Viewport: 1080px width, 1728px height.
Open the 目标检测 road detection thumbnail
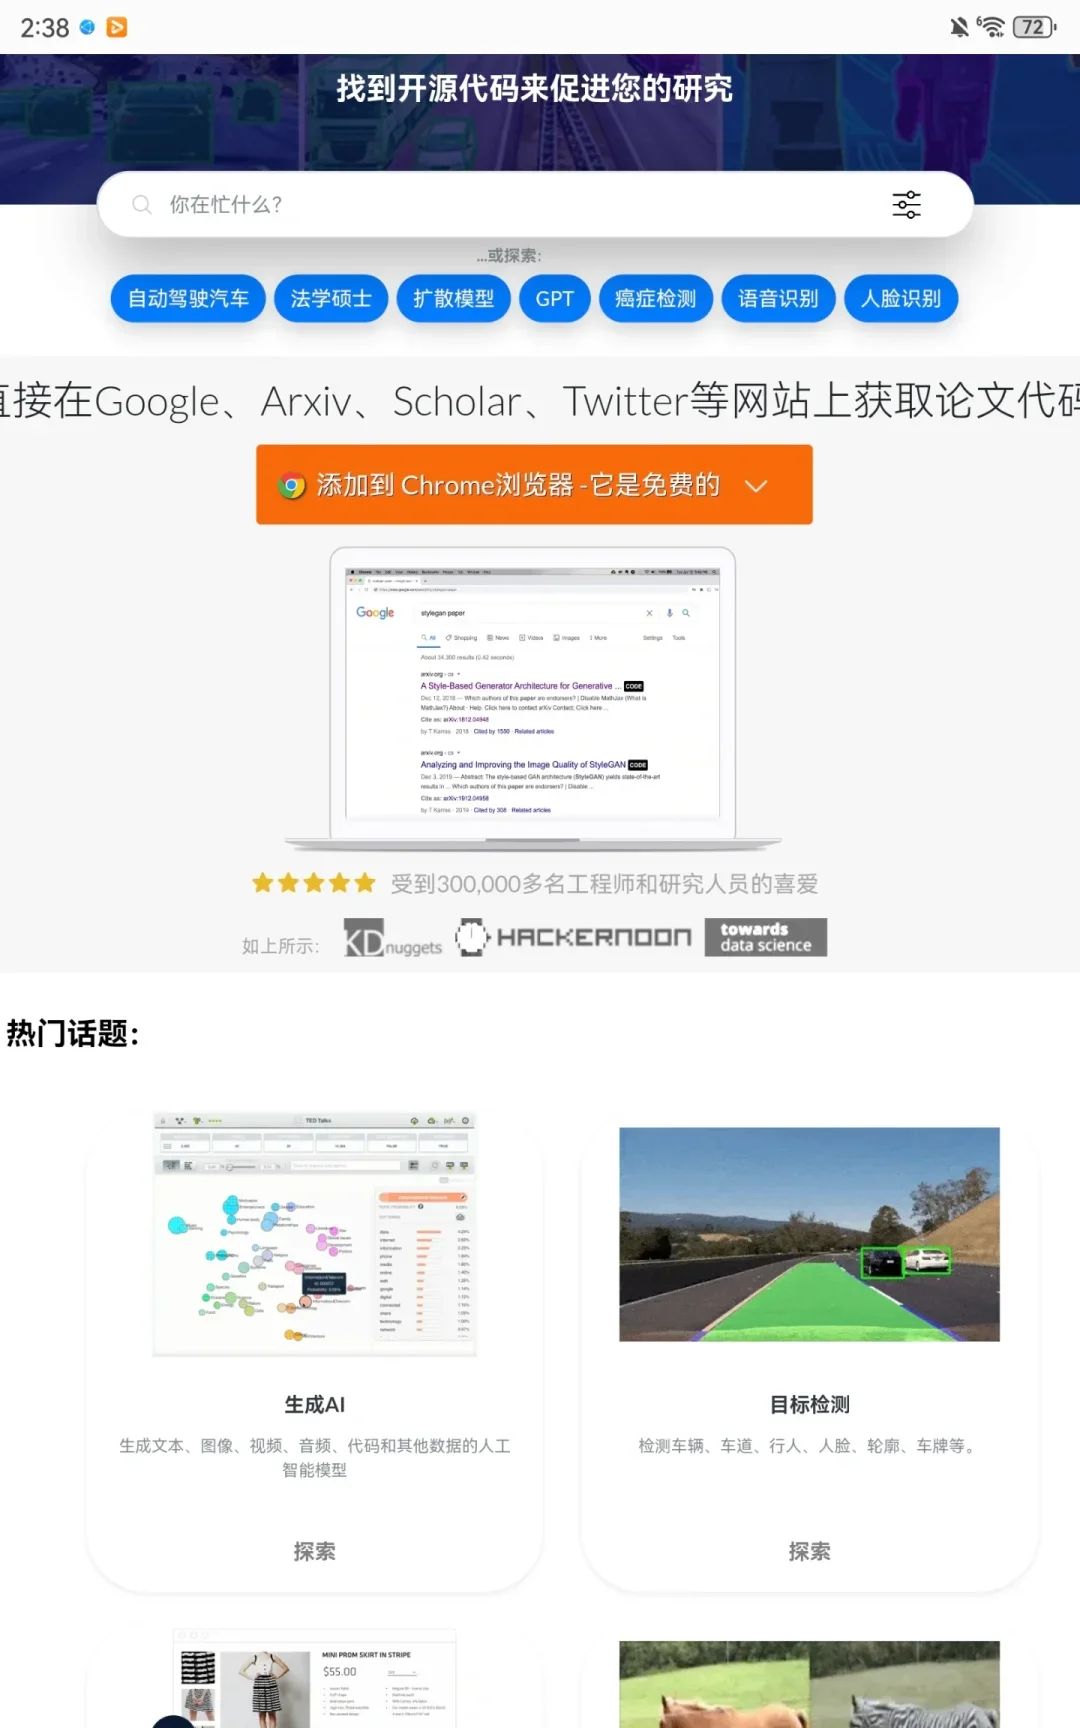click(x=810, y=1234)
